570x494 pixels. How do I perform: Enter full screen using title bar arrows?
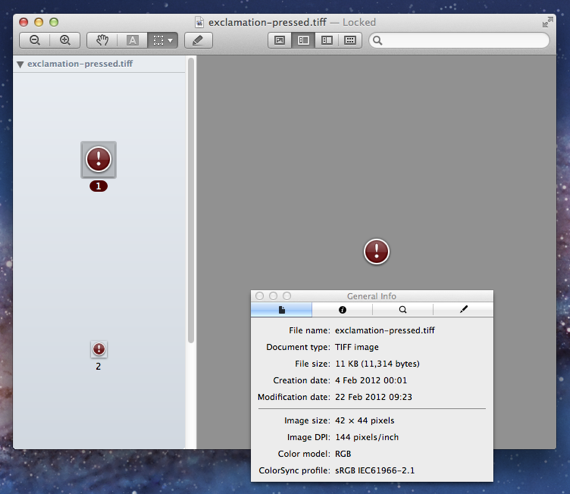coord(547,23)
